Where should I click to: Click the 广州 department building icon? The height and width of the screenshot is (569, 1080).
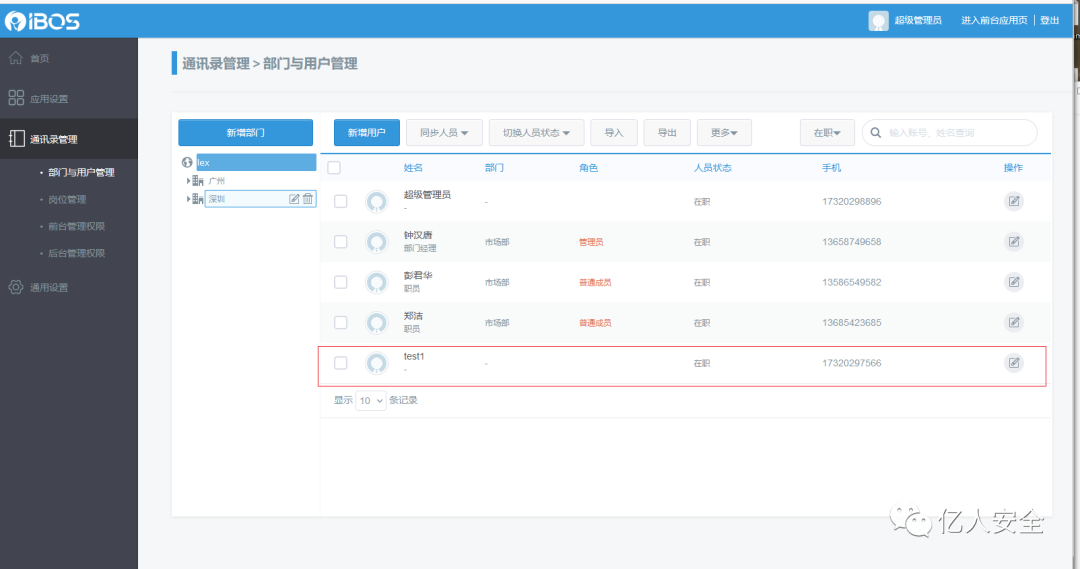[198, 180]
